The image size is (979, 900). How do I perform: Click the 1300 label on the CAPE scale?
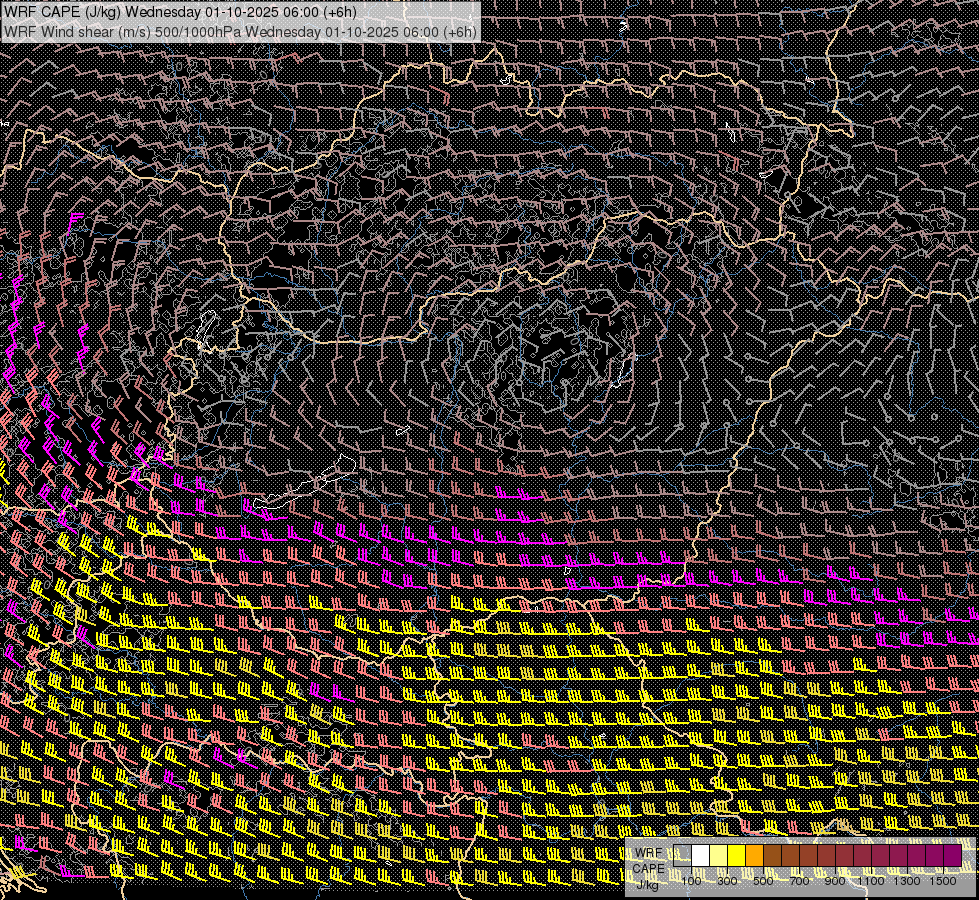tap(908, 881)
